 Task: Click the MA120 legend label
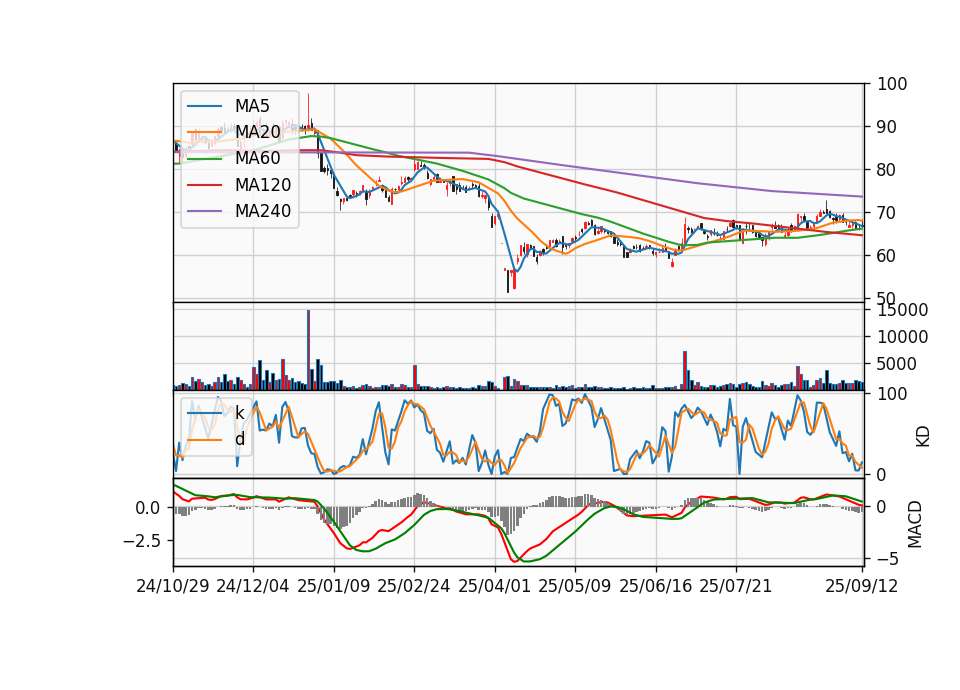[x=263, y=185]
